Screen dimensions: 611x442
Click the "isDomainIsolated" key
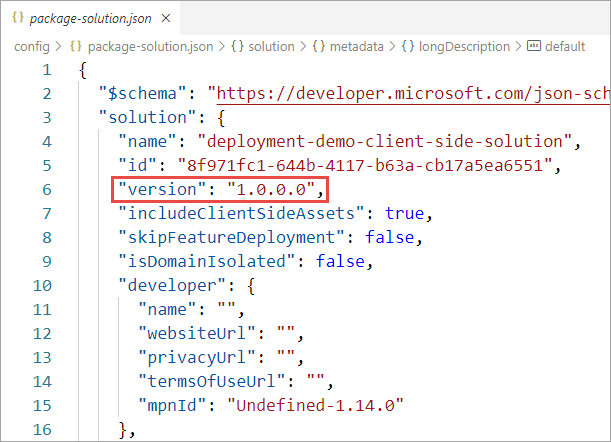click(207, 262)
